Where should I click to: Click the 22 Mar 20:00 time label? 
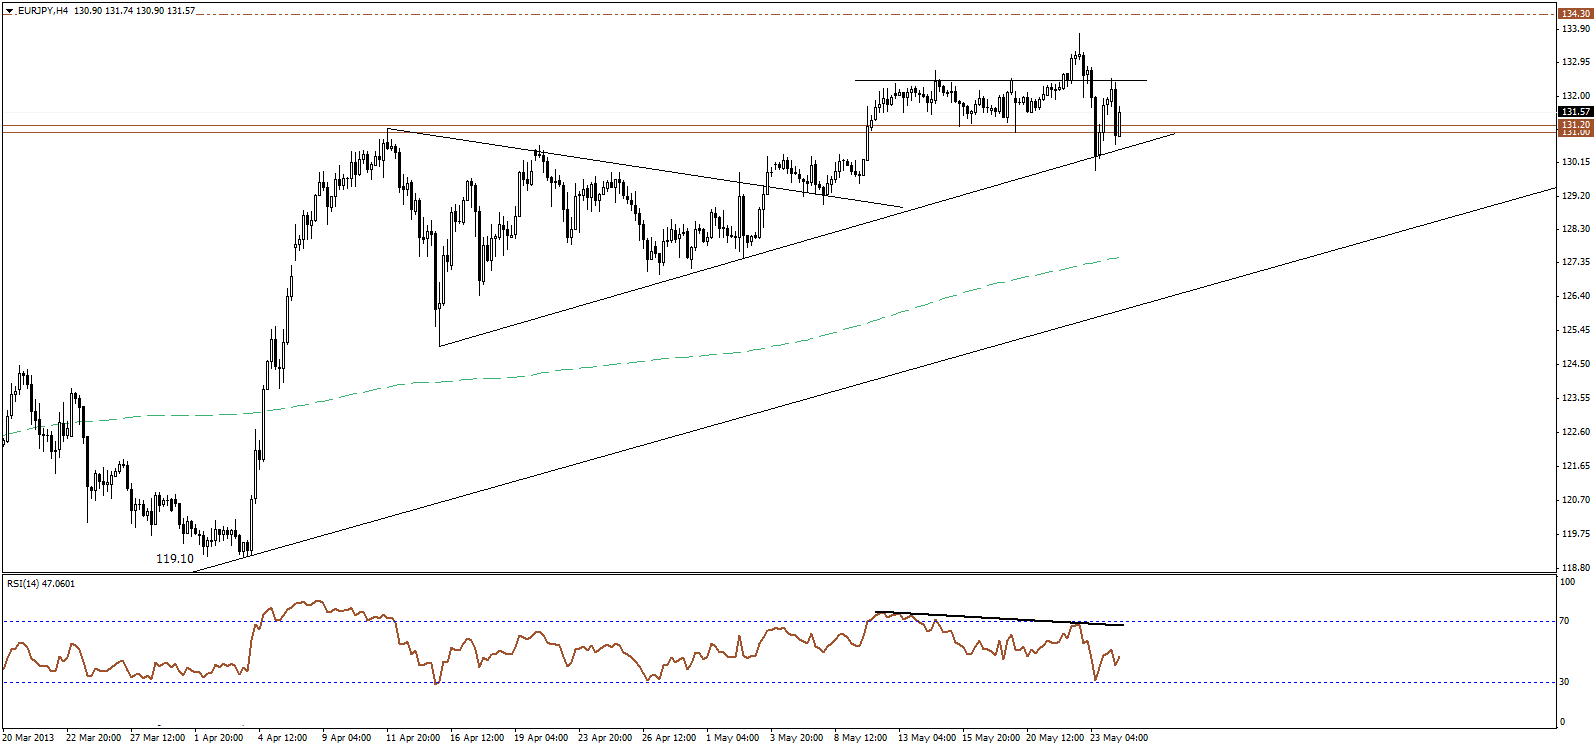(94, 738)
